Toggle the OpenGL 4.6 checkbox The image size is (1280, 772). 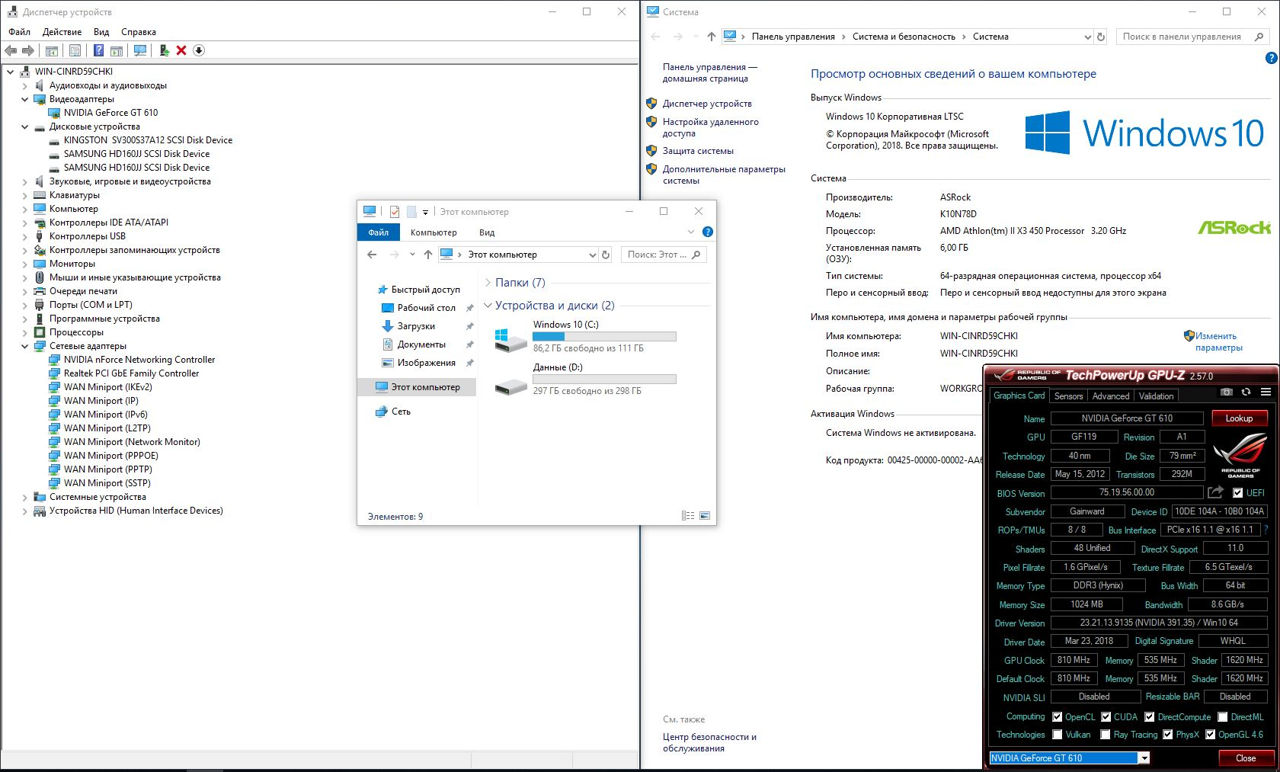pyautogui.click(x=1211, y=734)
